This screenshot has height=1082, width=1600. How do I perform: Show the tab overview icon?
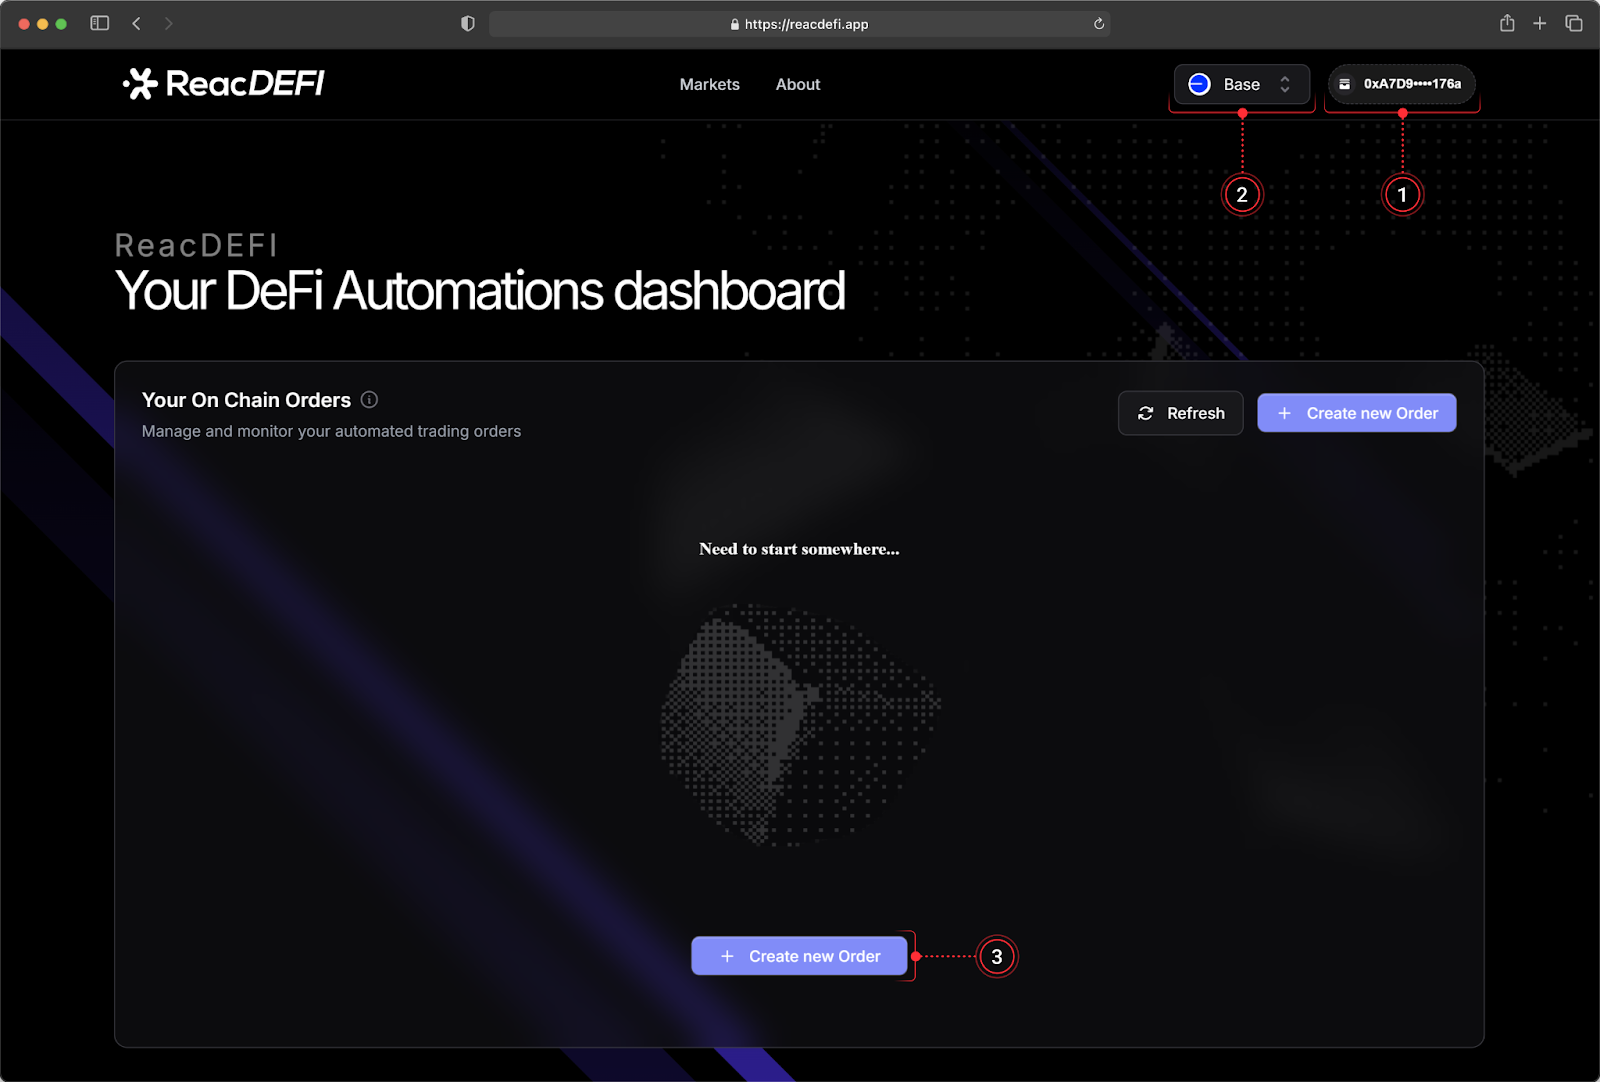(1574, 23)
